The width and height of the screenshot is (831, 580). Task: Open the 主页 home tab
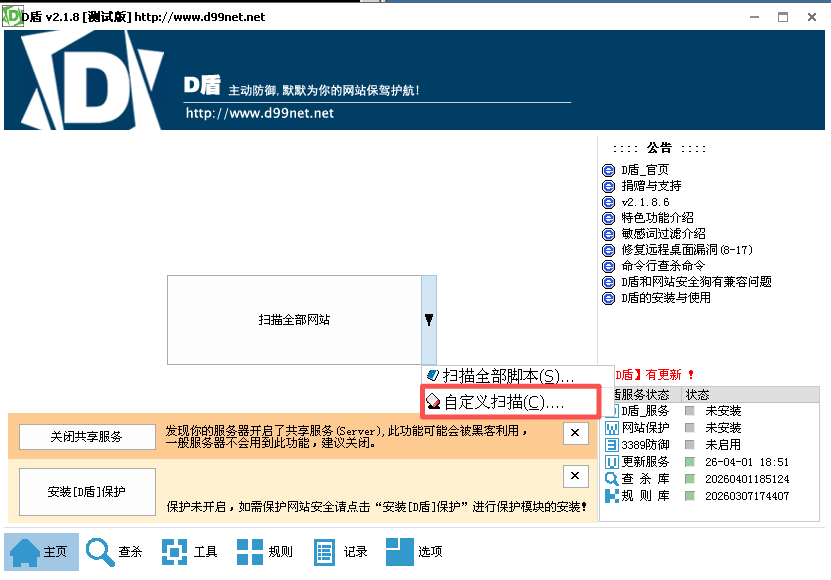[x=41, y=552]
